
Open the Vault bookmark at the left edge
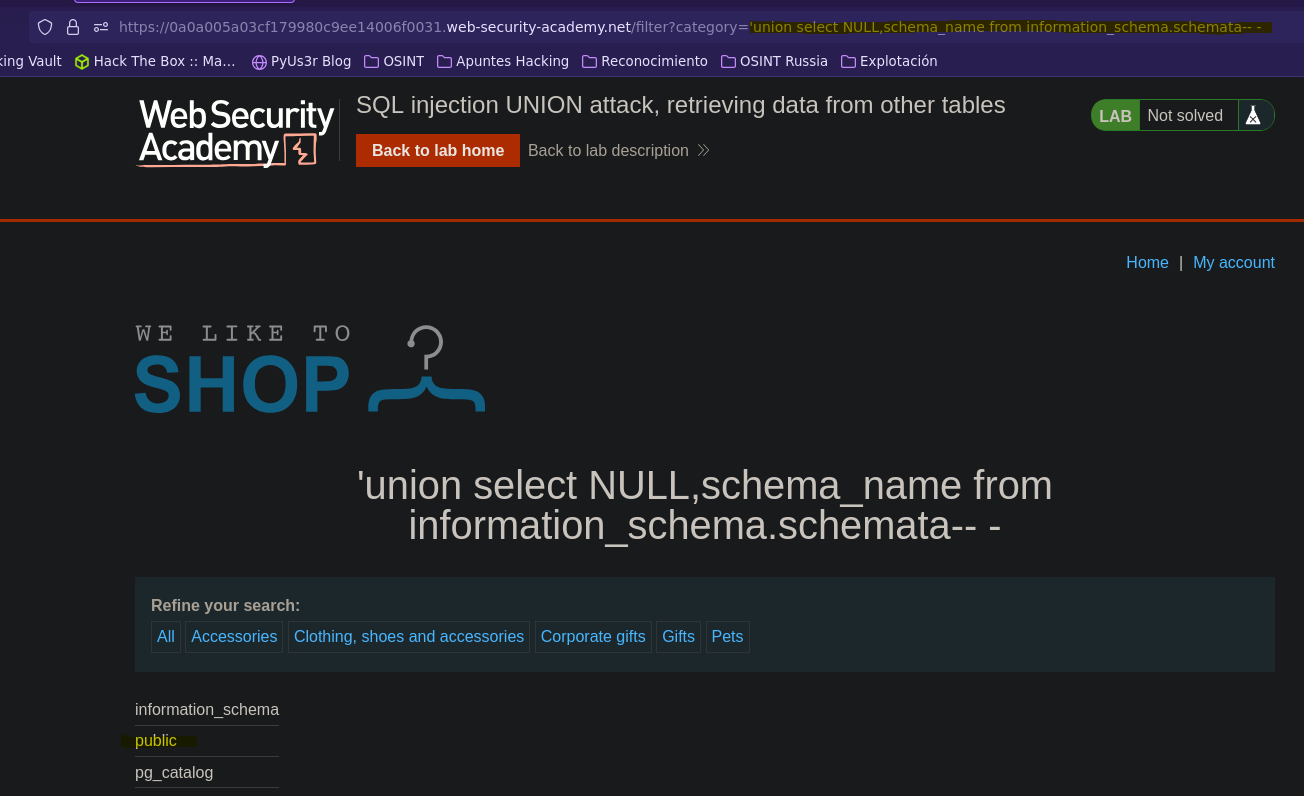[31, 61]
